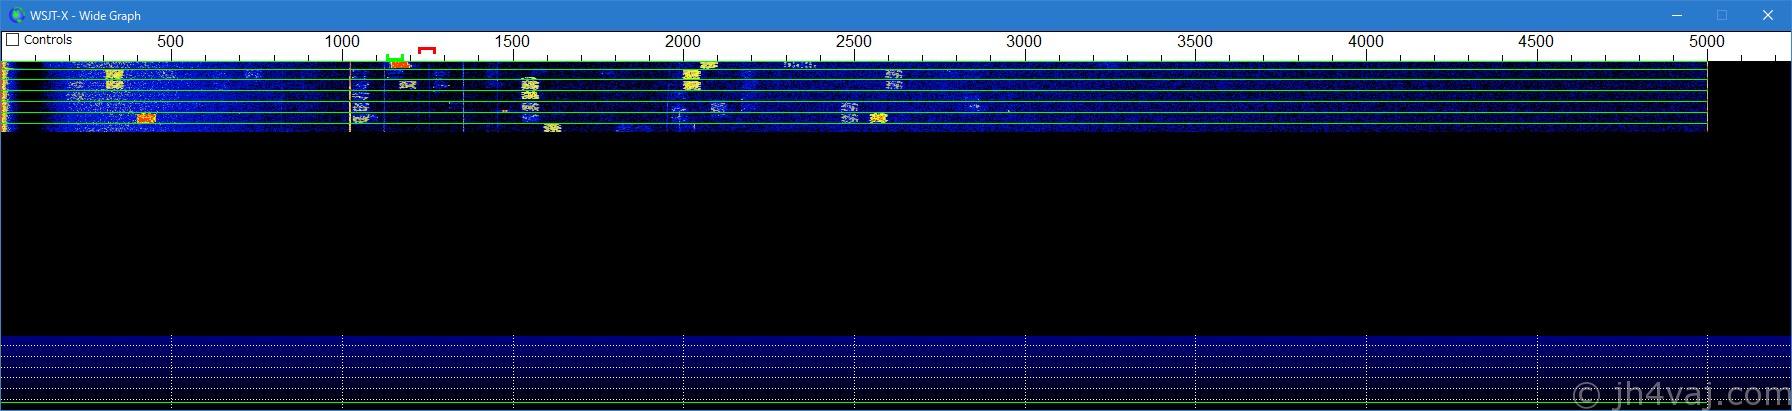The width and height of the screenshot is (1792, 411).
Task: Click 4000 Hz on the frequency scale
Action: [1366, 42]
